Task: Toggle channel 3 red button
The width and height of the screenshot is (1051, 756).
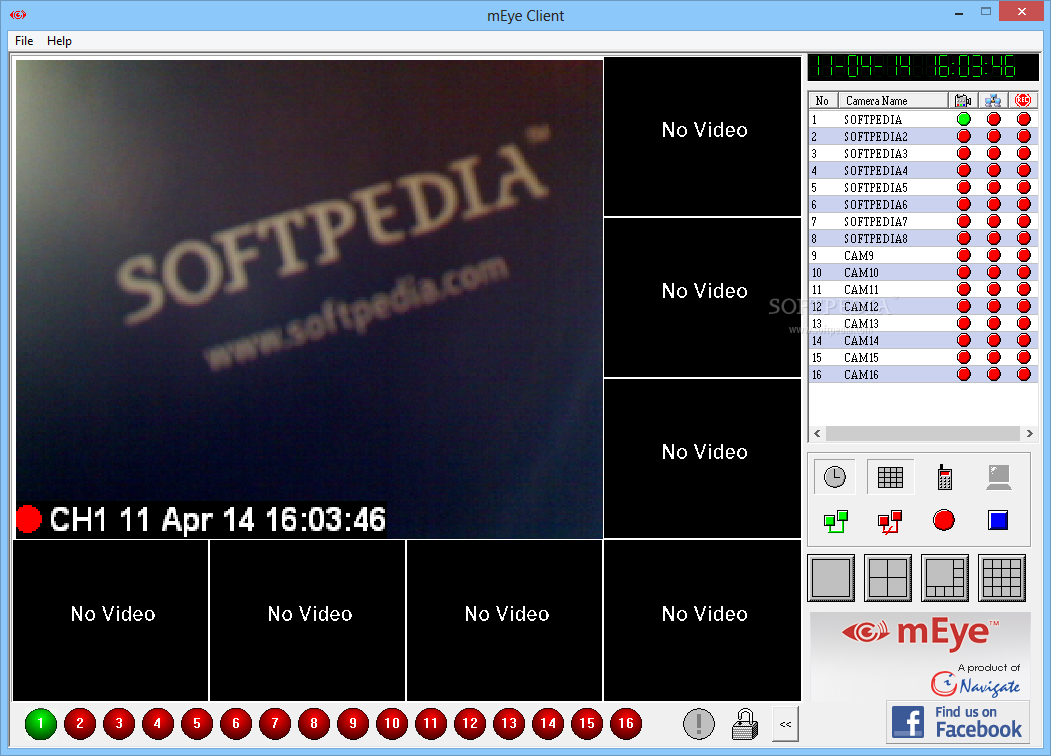Action: (x=119, y=724)
